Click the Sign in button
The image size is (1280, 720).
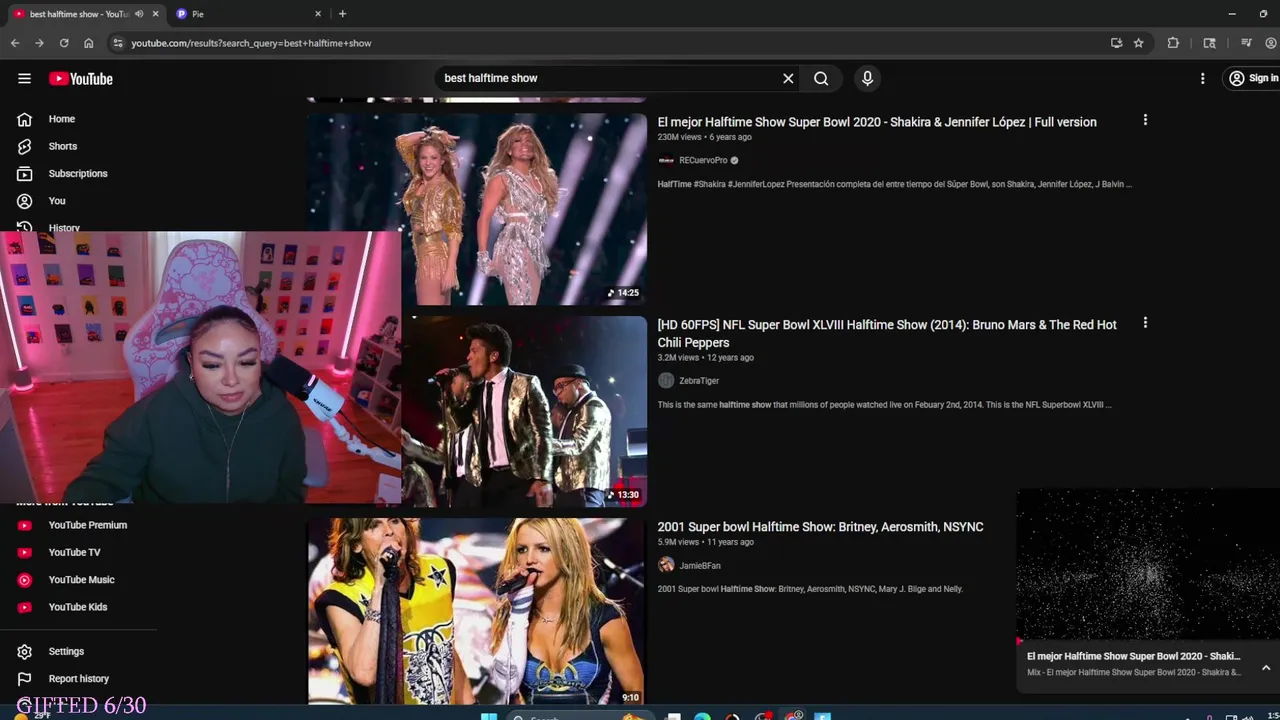click(1253, 78)
